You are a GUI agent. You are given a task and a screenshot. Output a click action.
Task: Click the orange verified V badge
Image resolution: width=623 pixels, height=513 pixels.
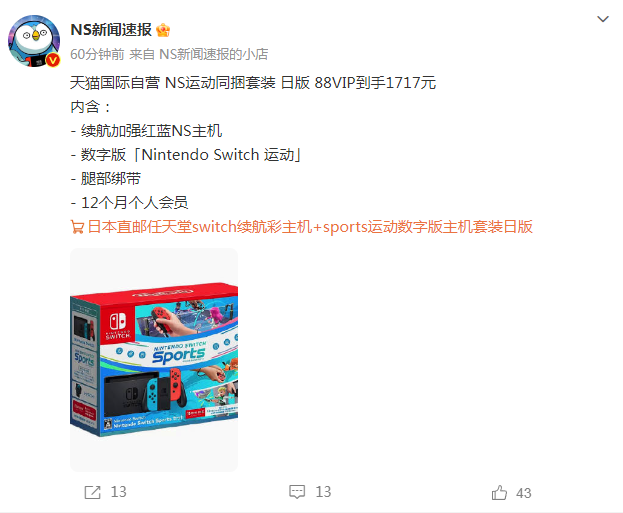click(53, 60)
